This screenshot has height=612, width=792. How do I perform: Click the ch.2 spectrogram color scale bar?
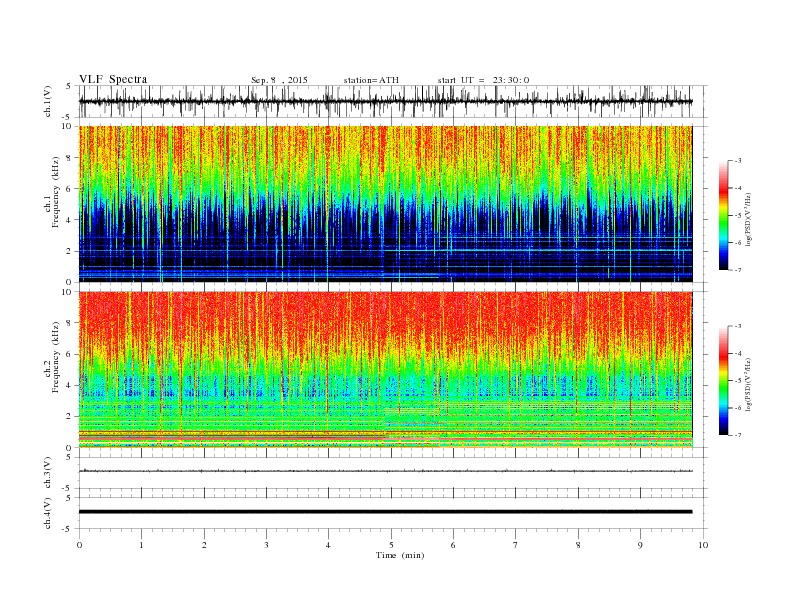pyautogui.click(x=723, y=381)
